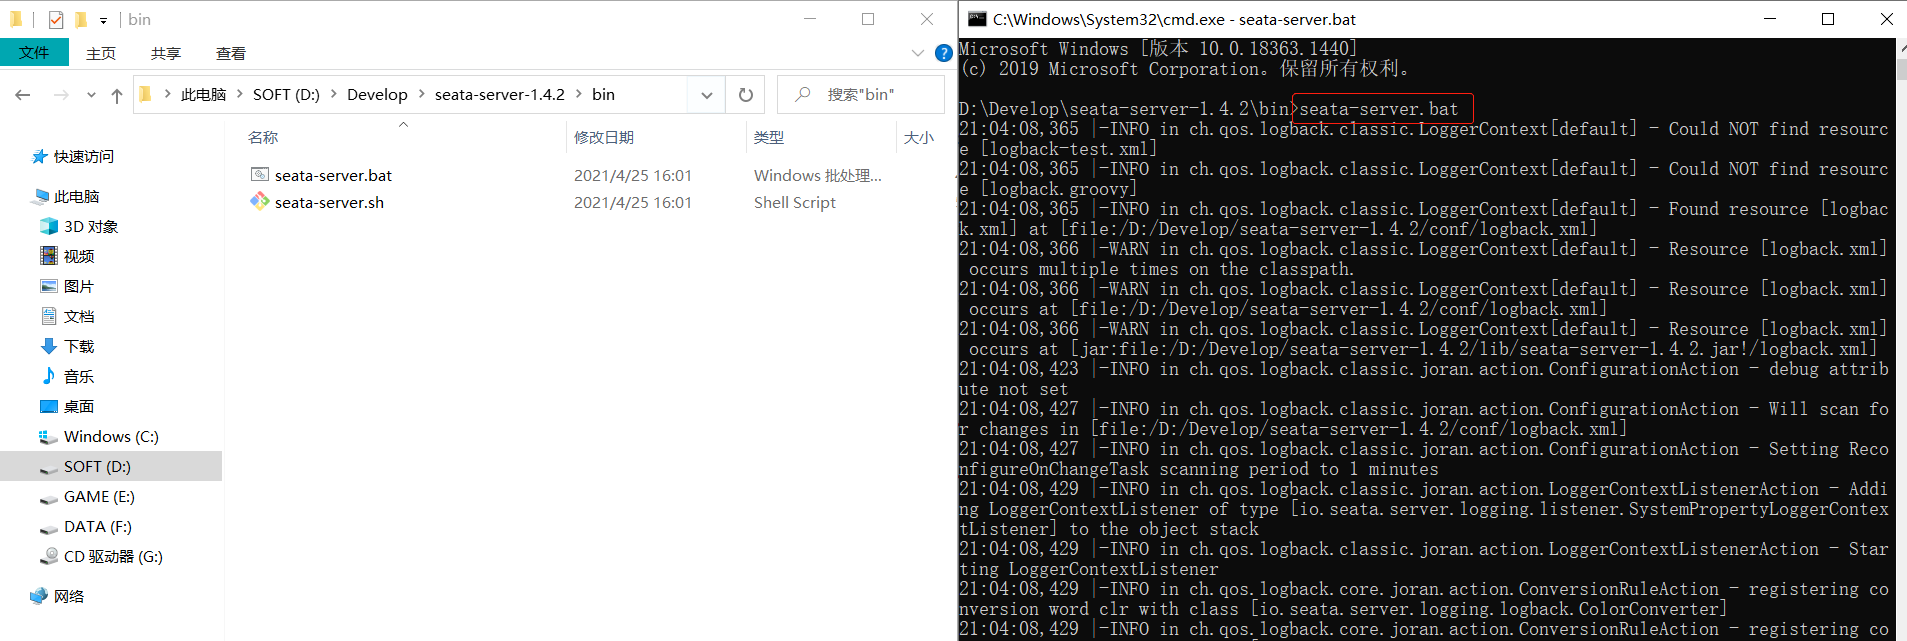This screenshot has height=641, width=1907.
Task: Select the seata-server.sh file icon
Action: coord(260,202)
